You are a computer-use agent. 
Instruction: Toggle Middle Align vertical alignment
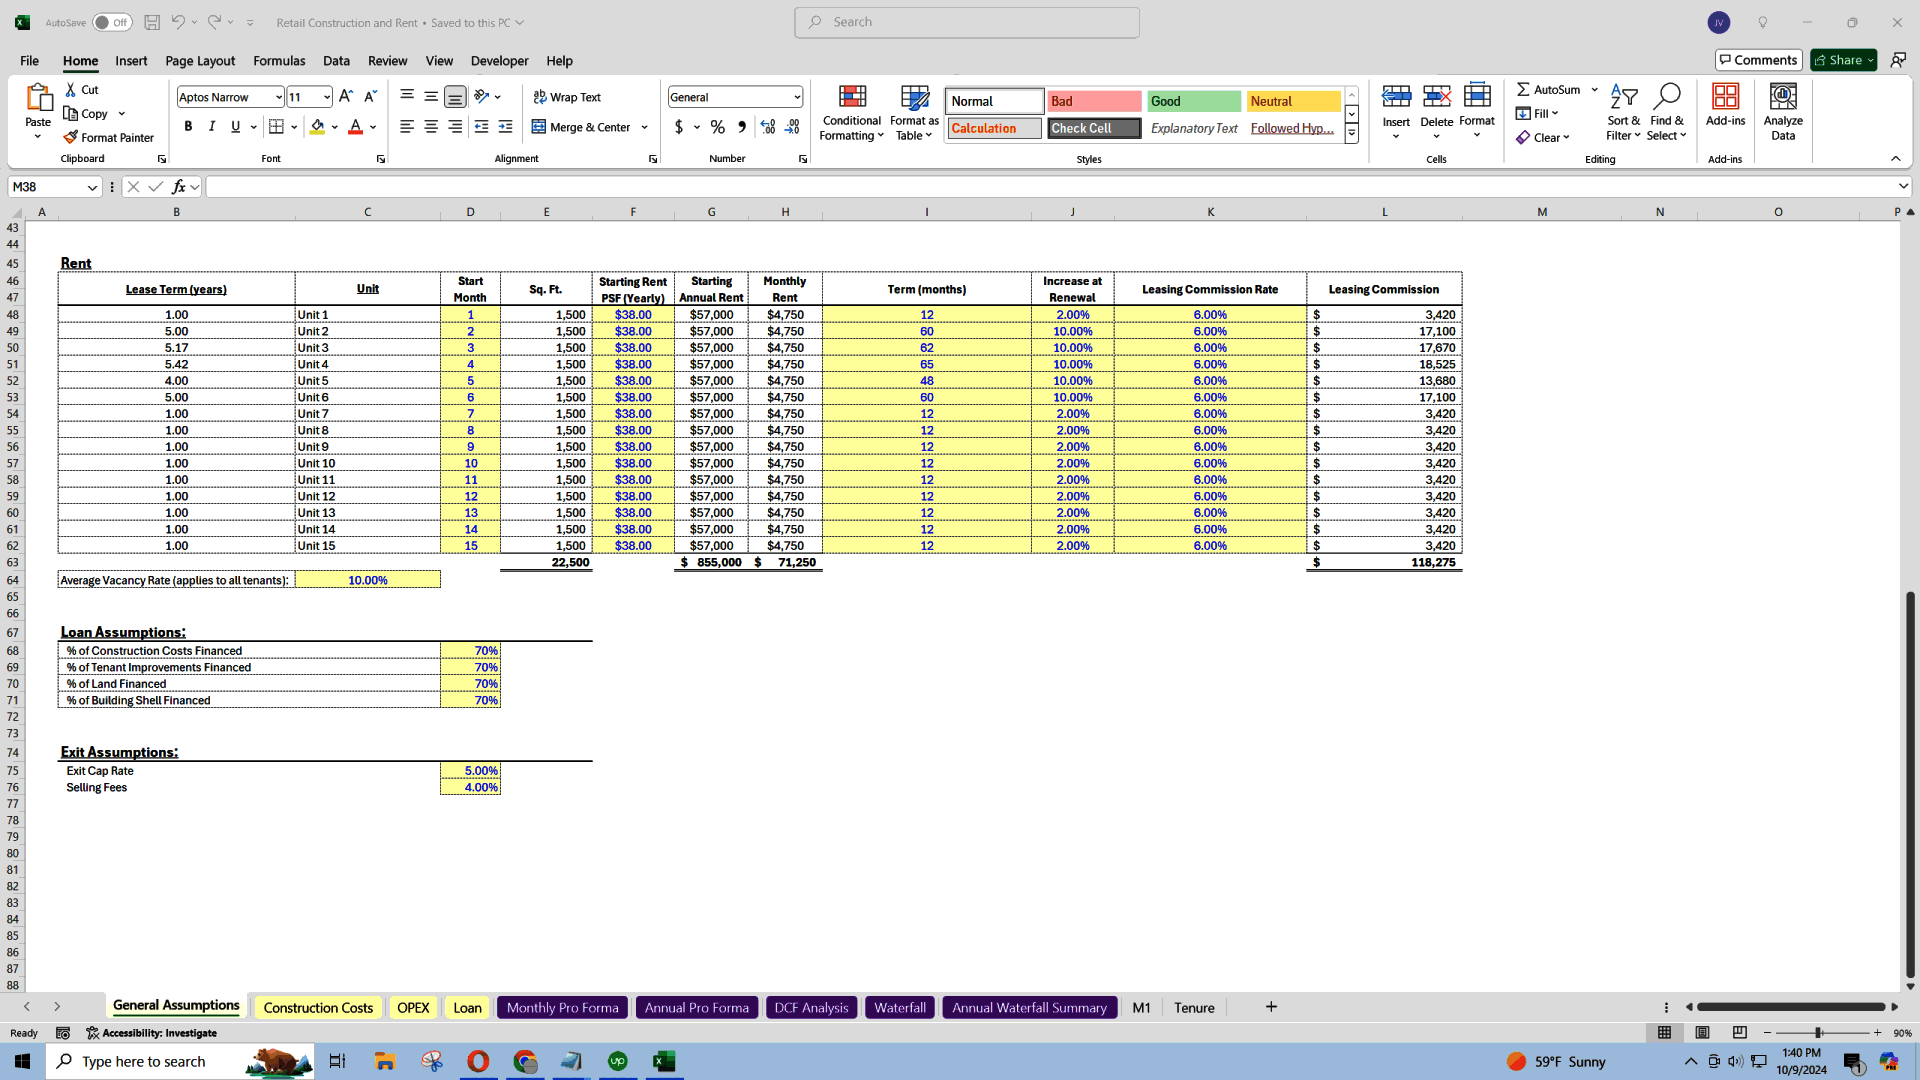click(x=431, y=96)
